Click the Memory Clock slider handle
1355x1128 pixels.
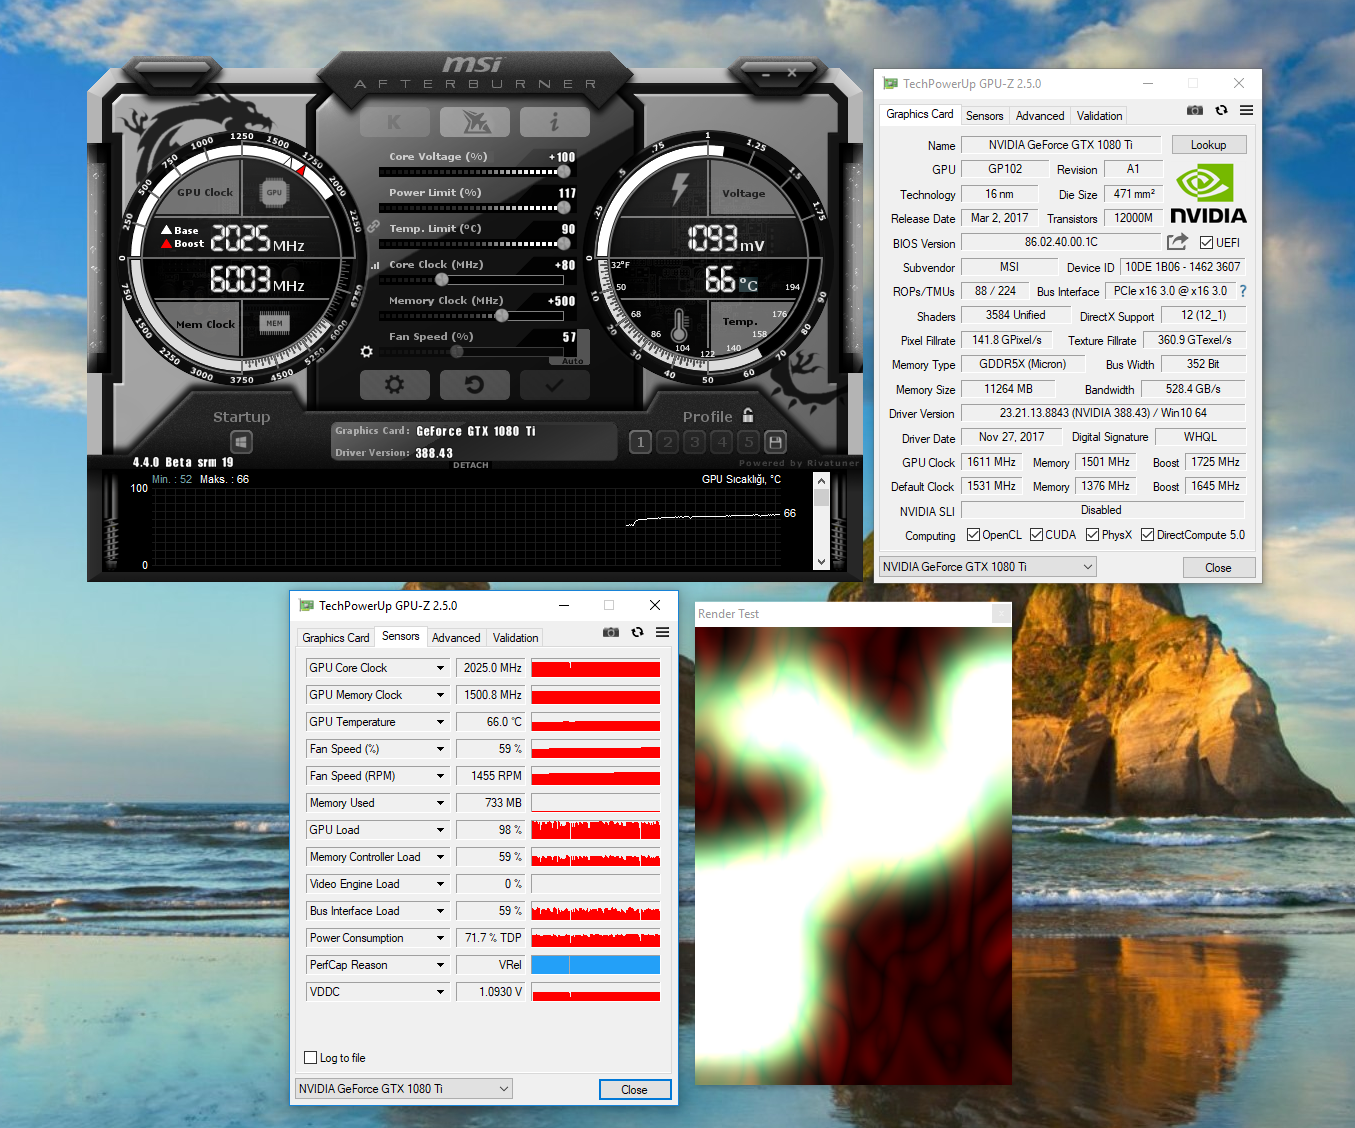click(502, 316)
